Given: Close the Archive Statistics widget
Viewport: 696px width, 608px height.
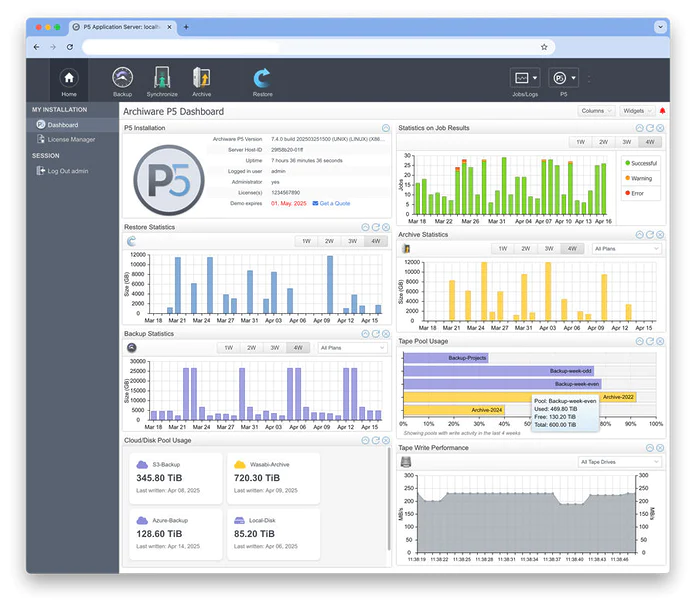Looking at the screenshot, I should point(661,235).
